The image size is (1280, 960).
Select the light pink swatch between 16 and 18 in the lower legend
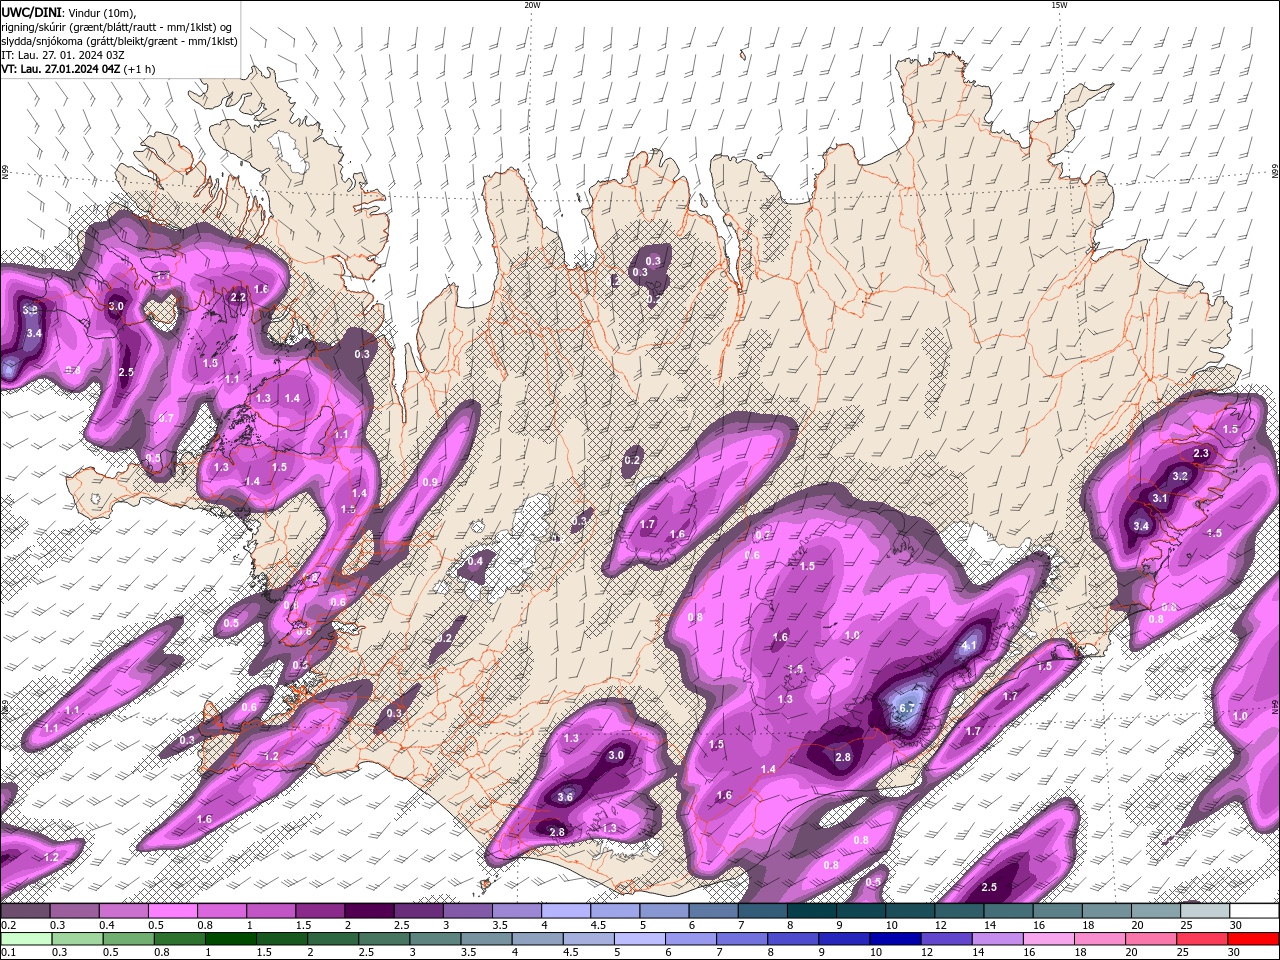pyautogui.click(x=1047, y=939)
